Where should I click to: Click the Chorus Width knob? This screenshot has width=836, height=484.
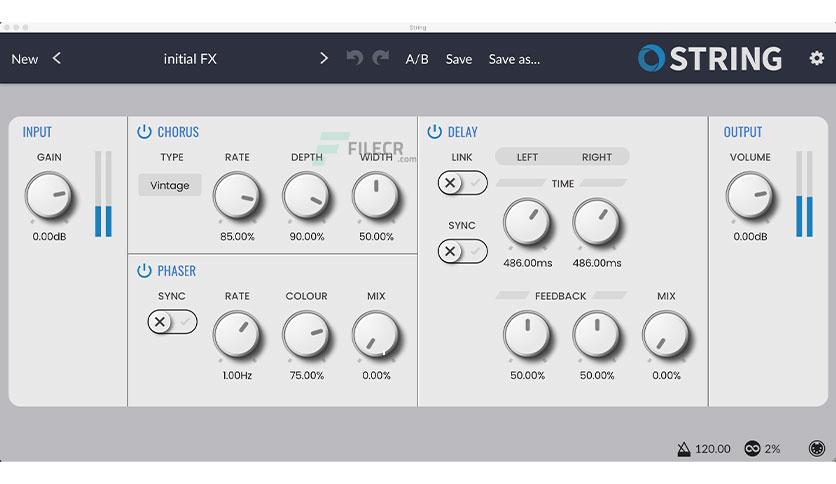pyautogui.click(x=376, y=196)
